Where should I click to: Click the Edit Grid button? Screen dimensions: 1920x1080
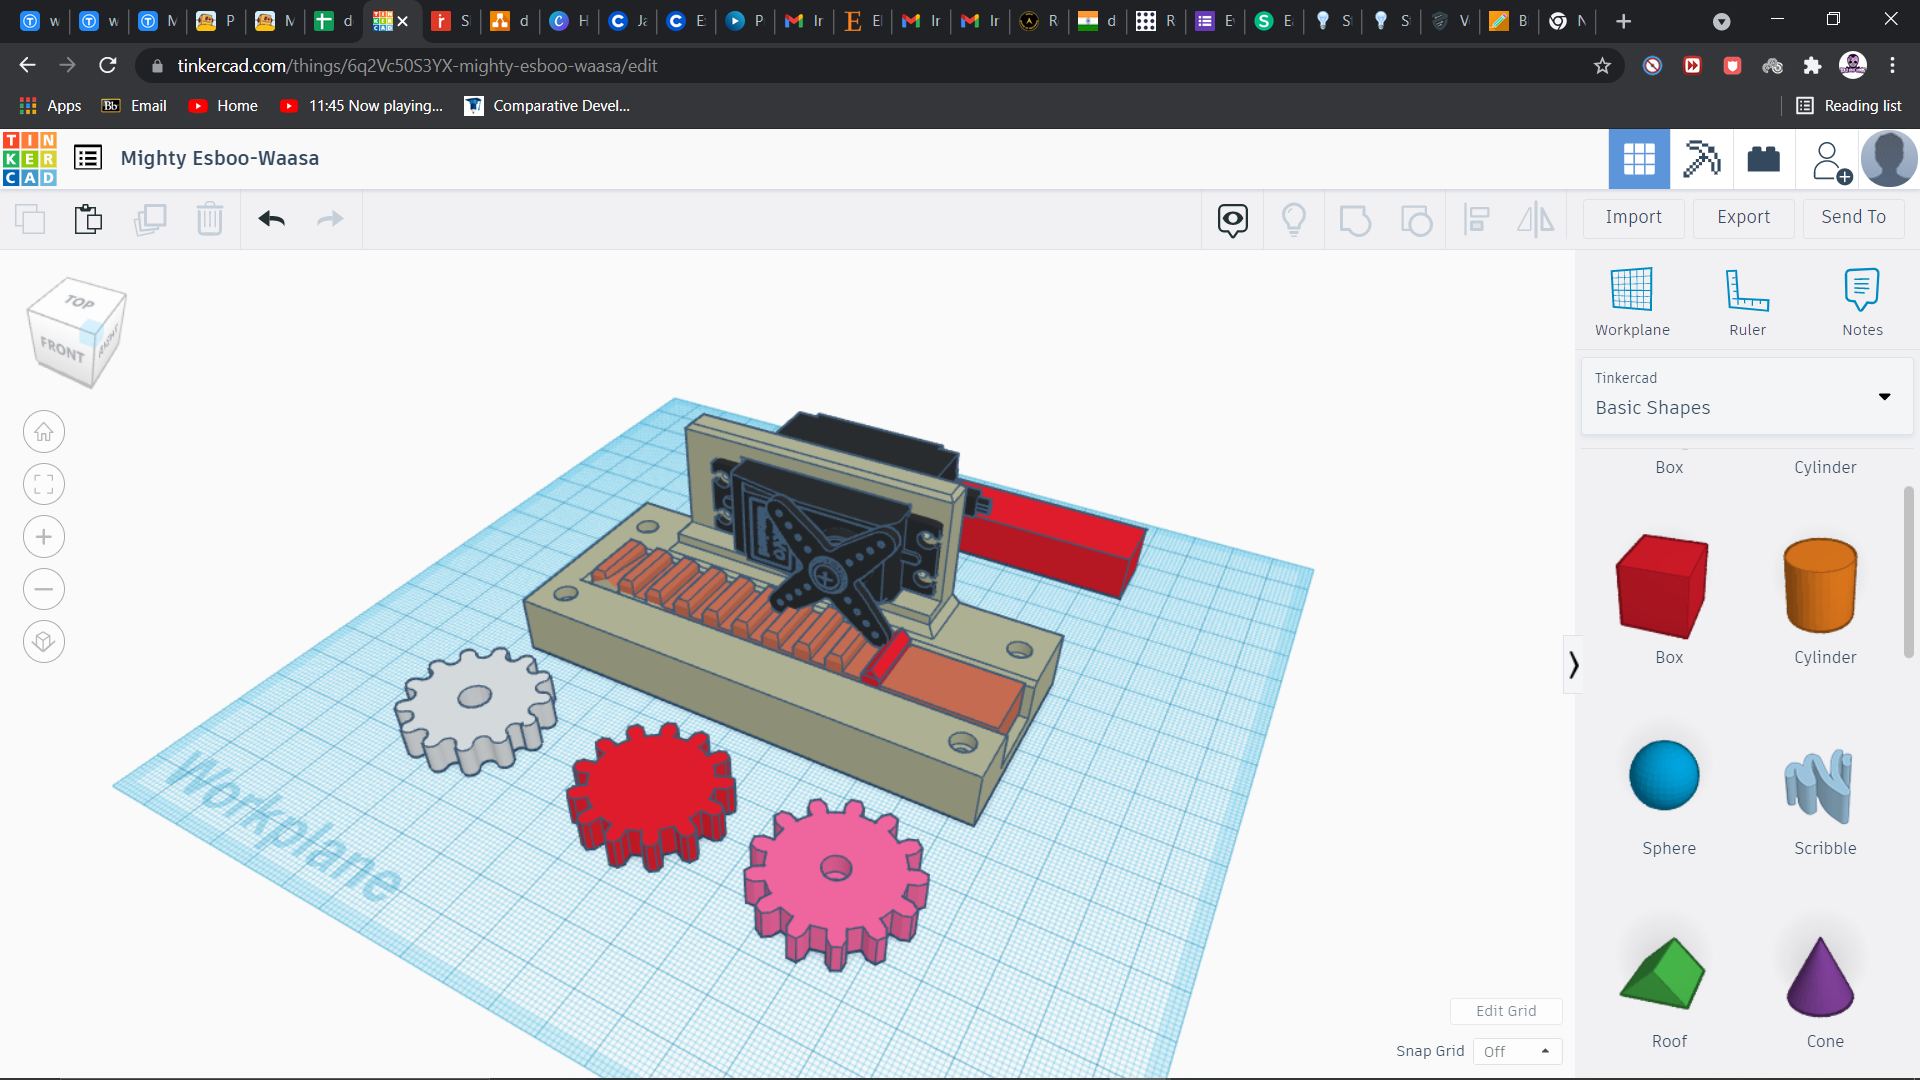pos(1505,1011)
